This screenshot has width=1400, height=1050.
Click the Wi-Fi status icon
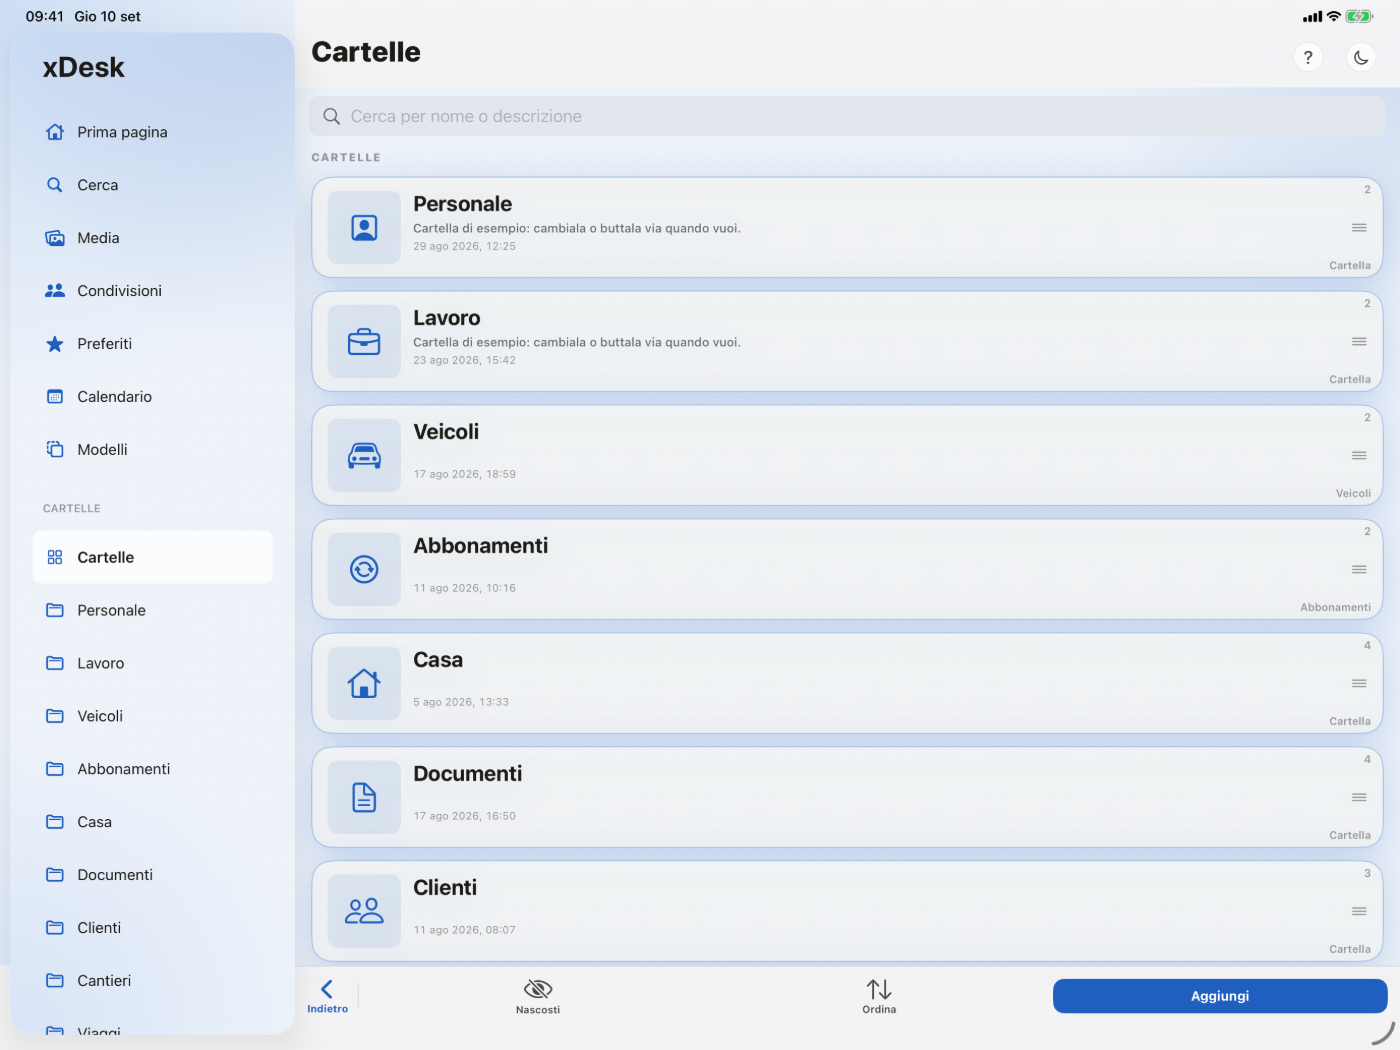pos(1334,16)
